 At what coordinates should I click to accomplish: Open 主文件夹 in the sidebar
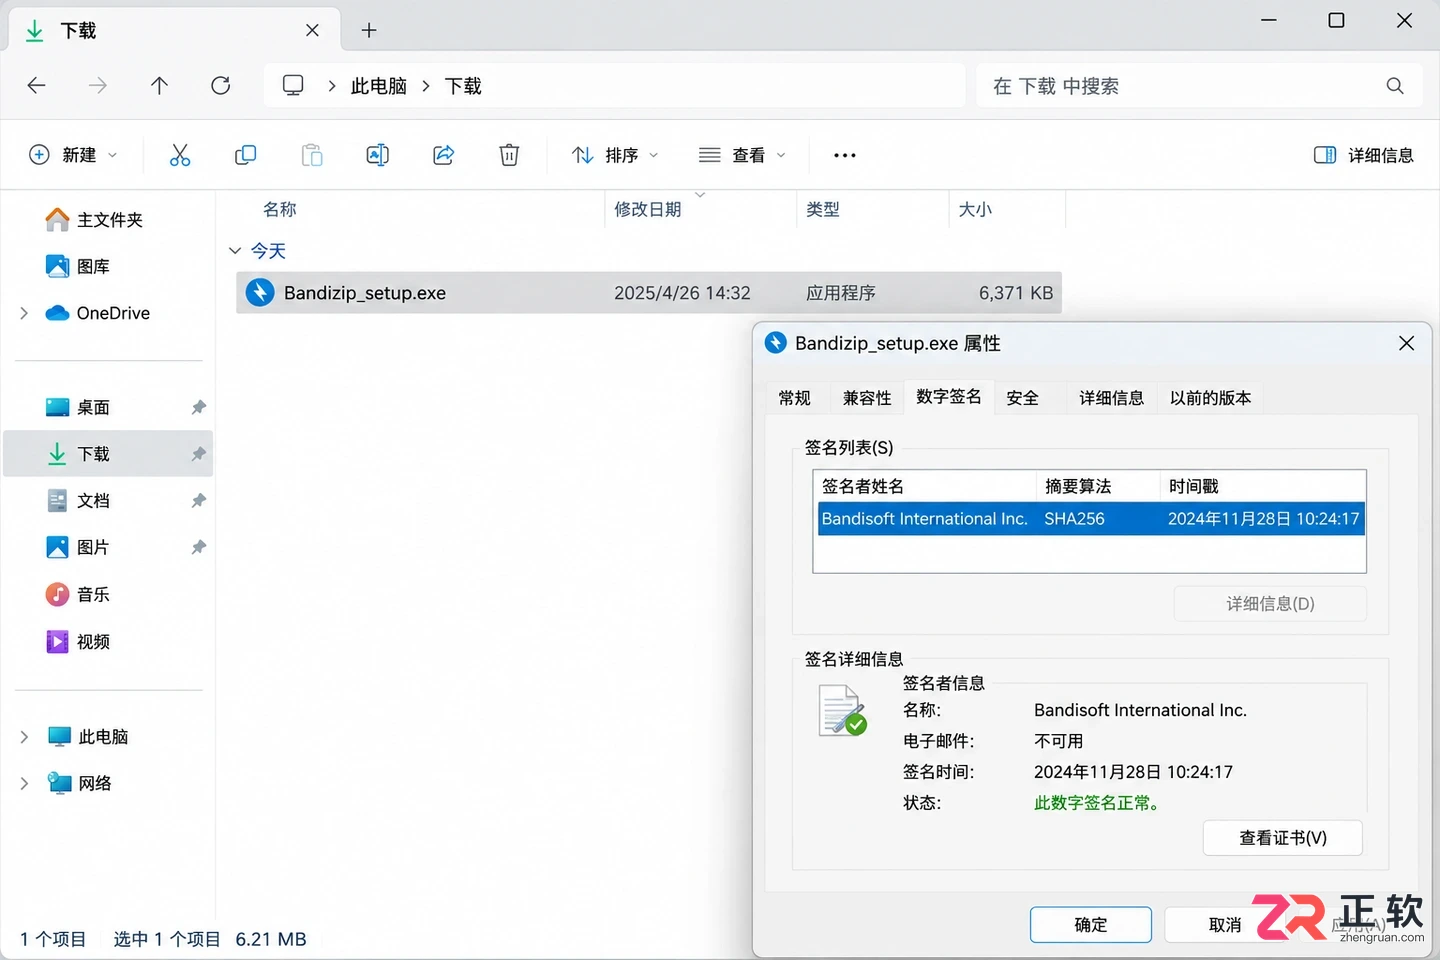point(95,220)
